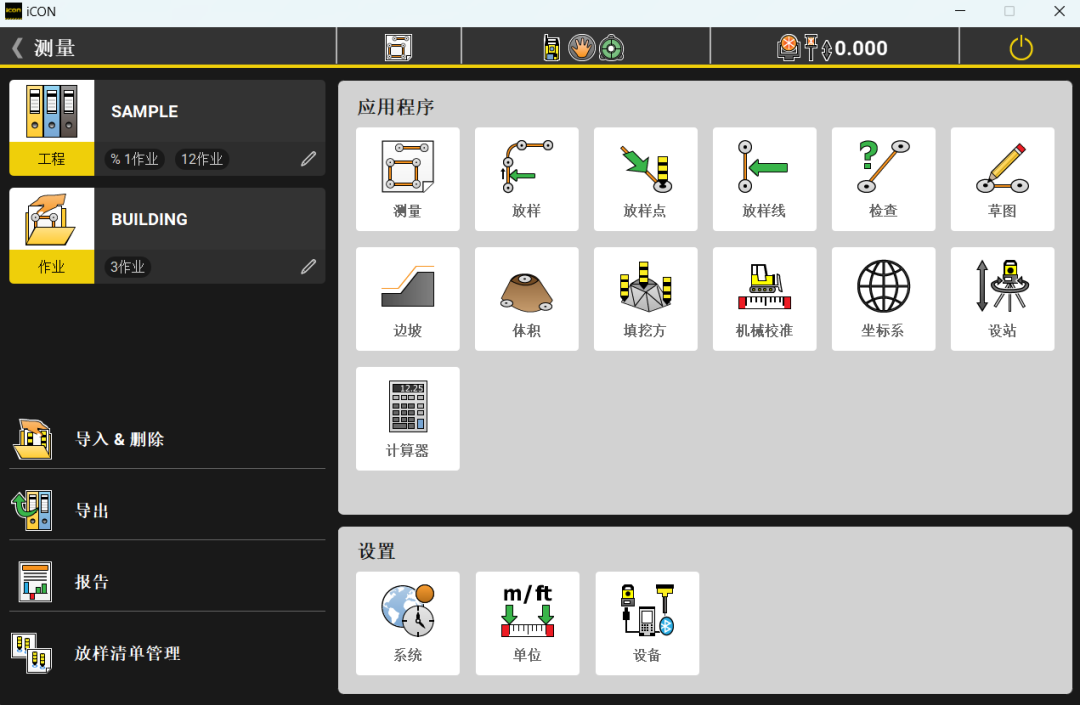1080x705 pixels.
Task: Open the 计算器 calculator
Action: [x=408, y=419]
